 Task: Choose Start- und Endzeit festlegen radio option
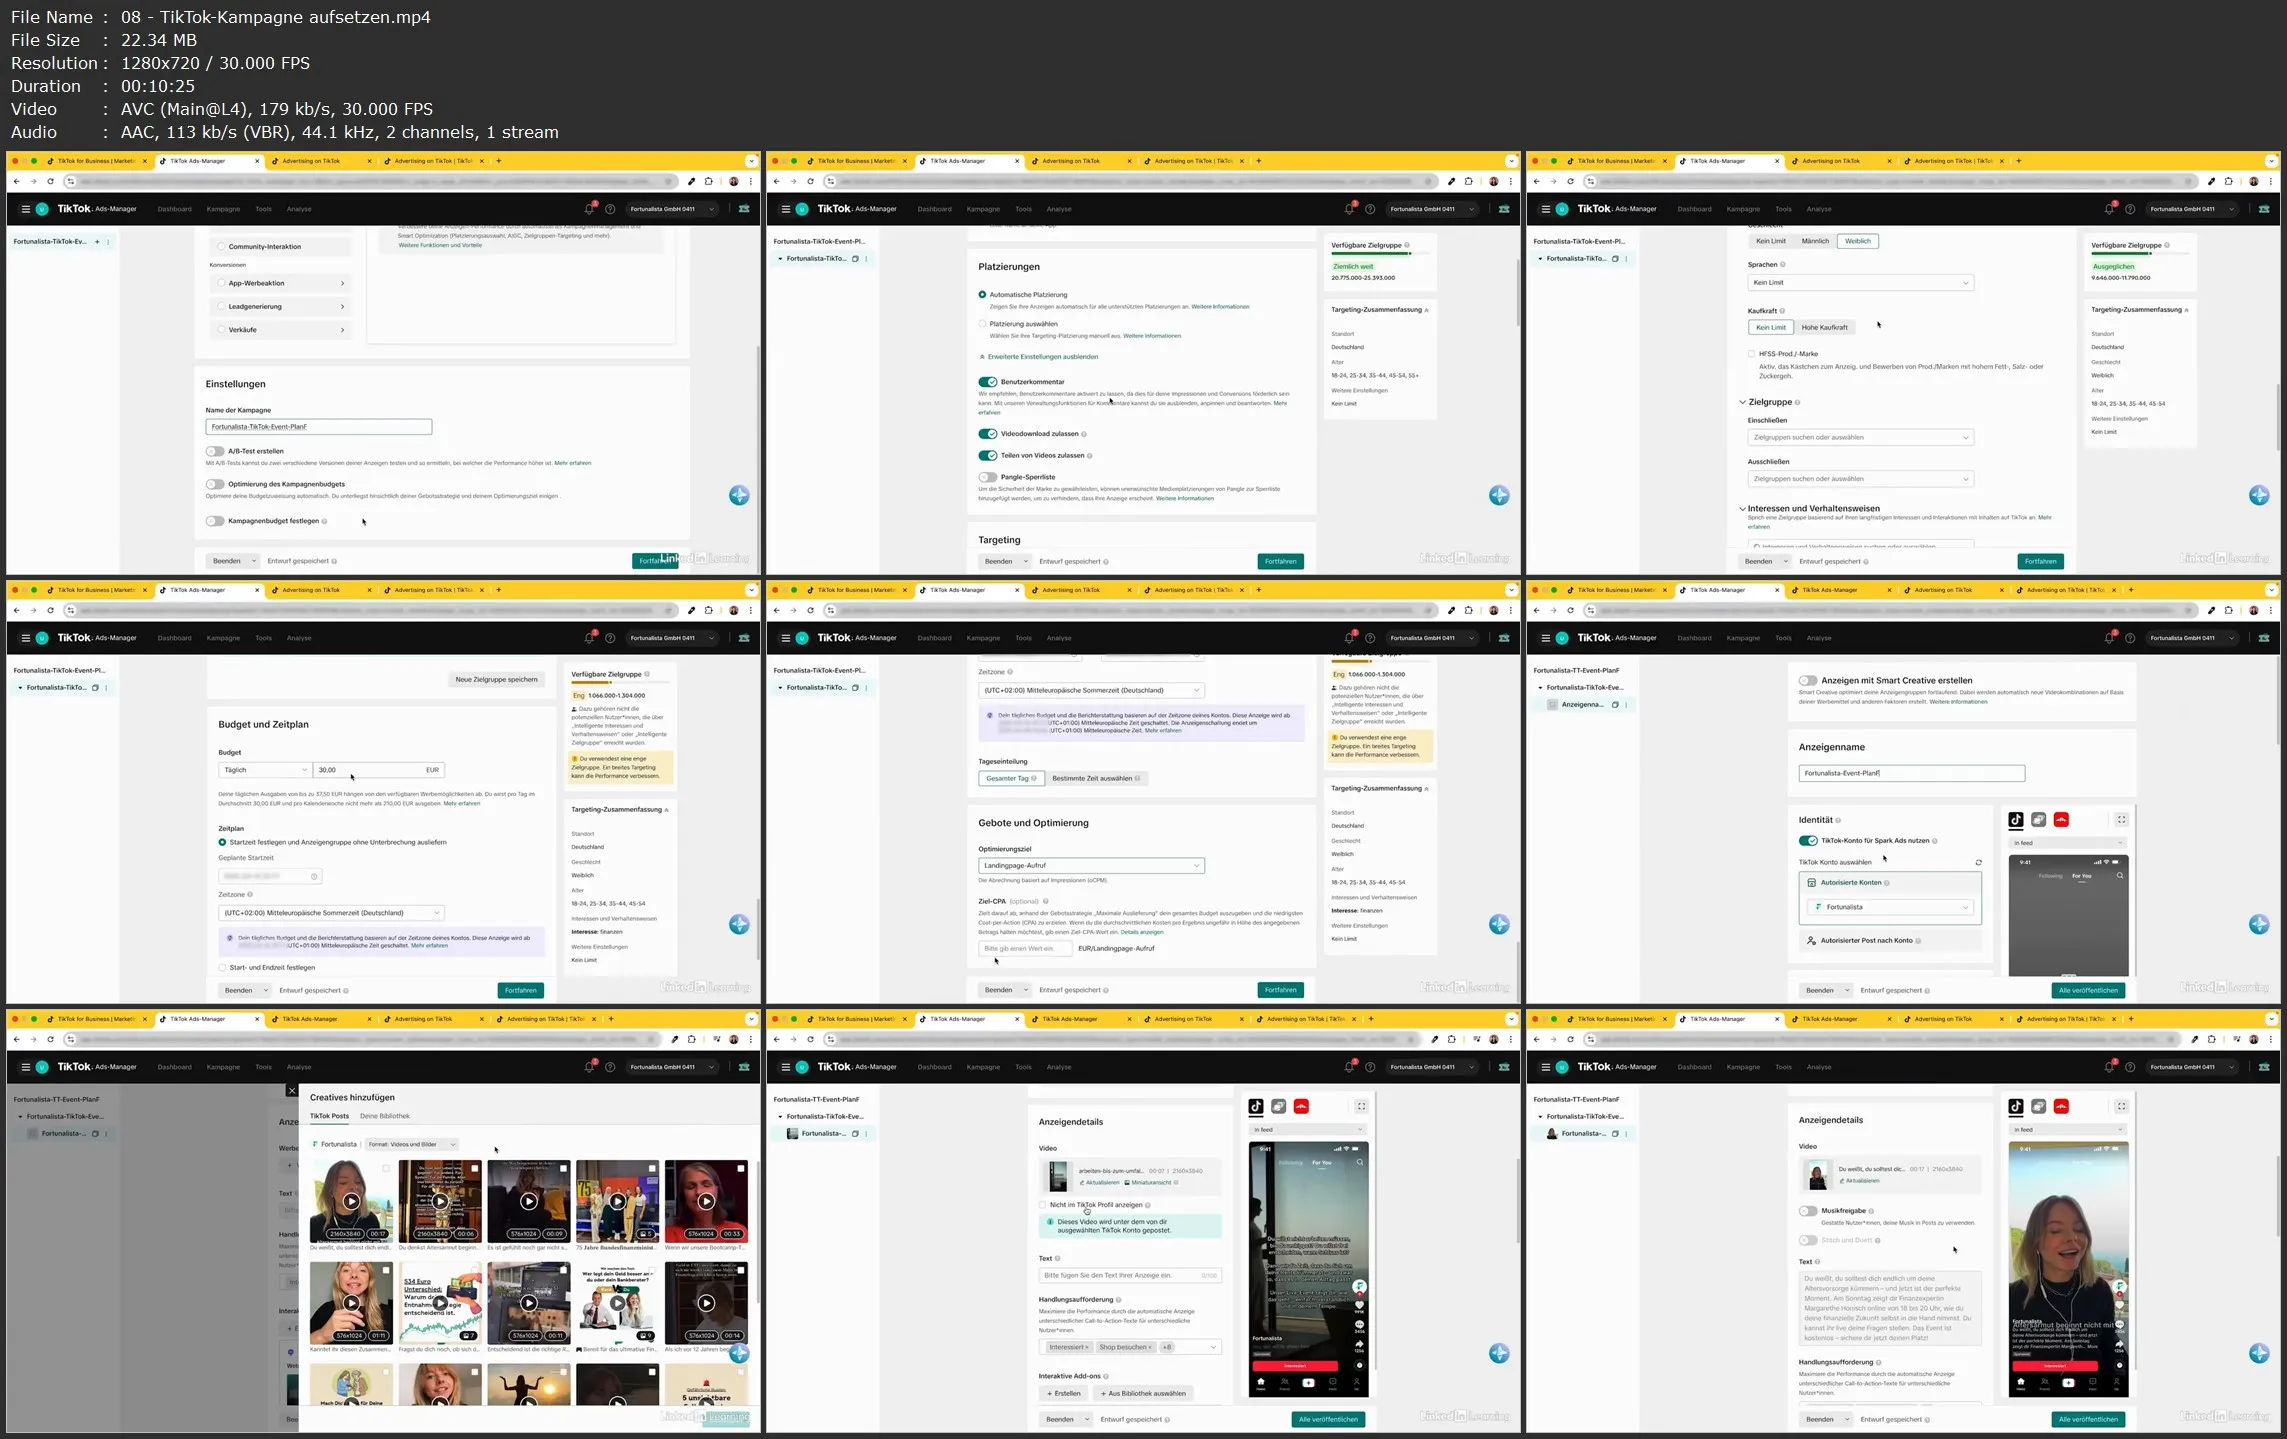coord(222,968)
